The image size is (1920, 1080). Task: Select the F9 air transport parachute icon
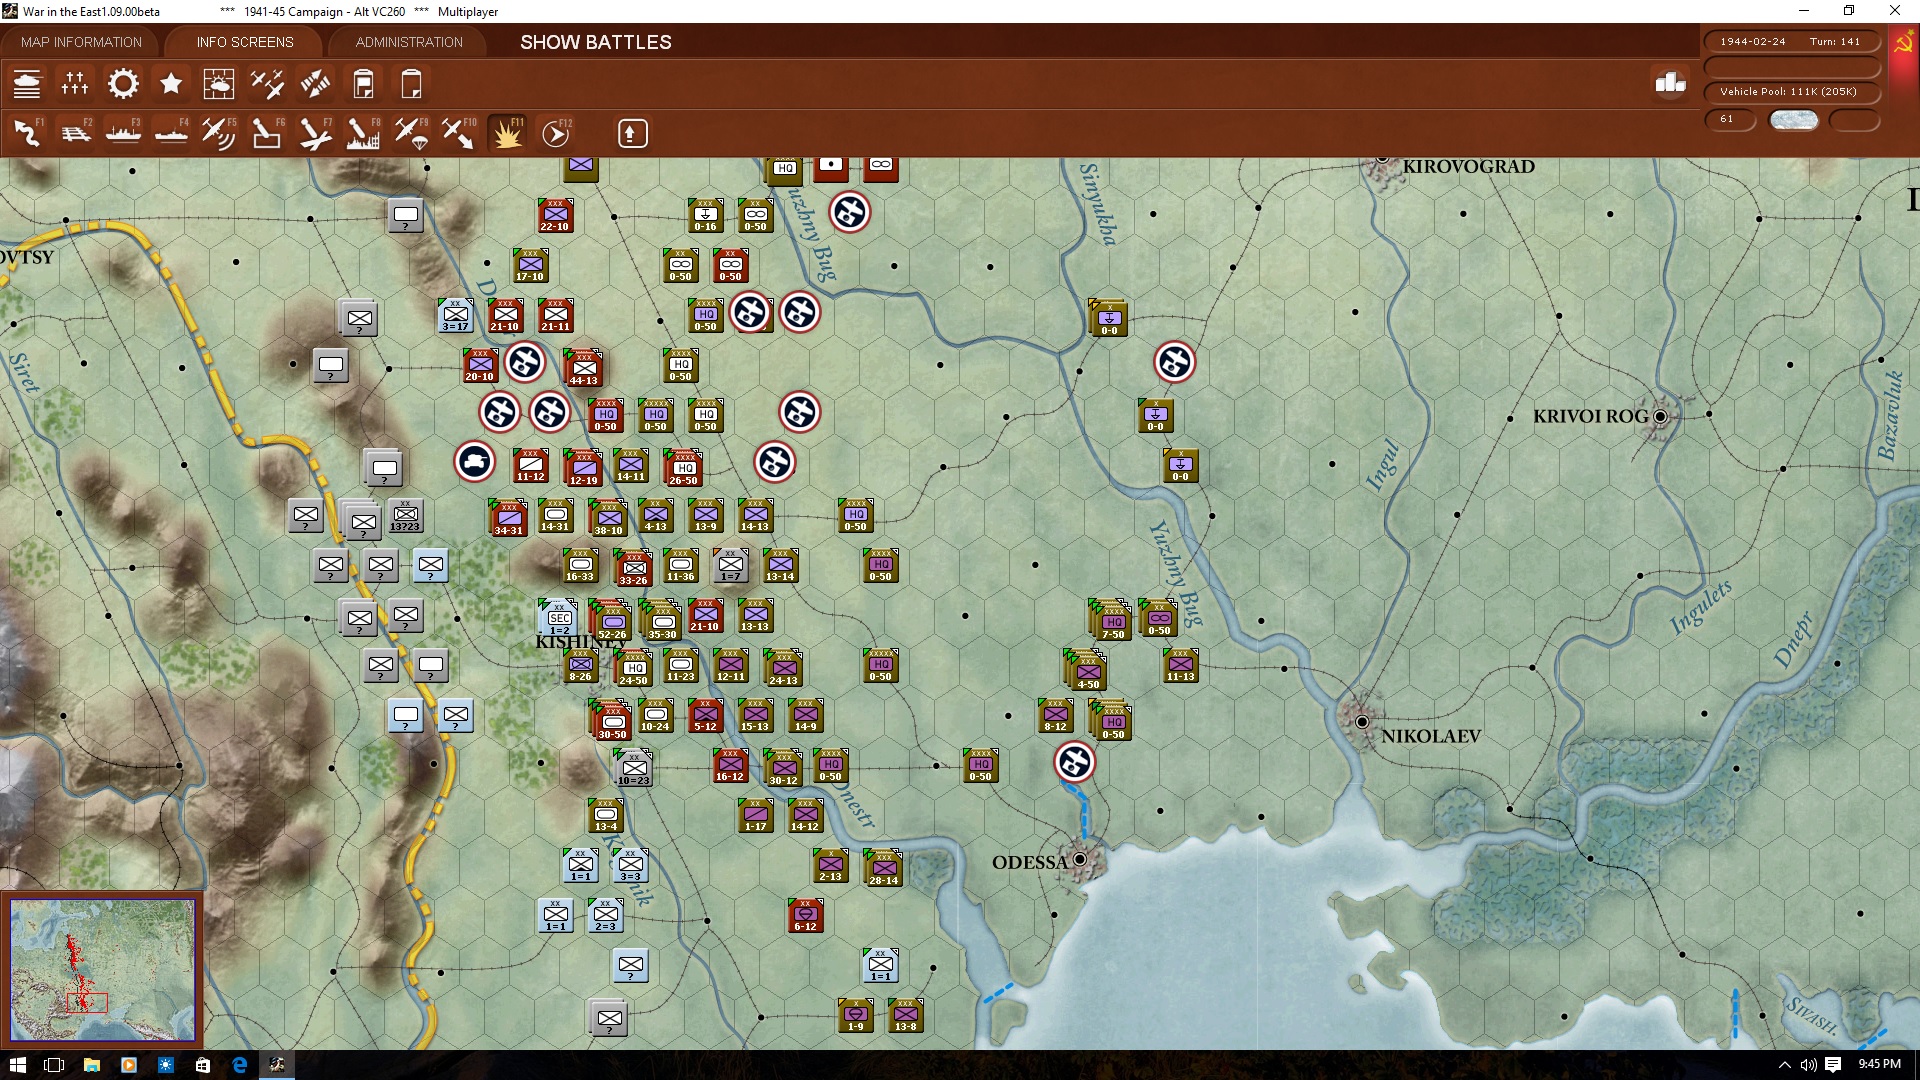[x=411, y=133]
